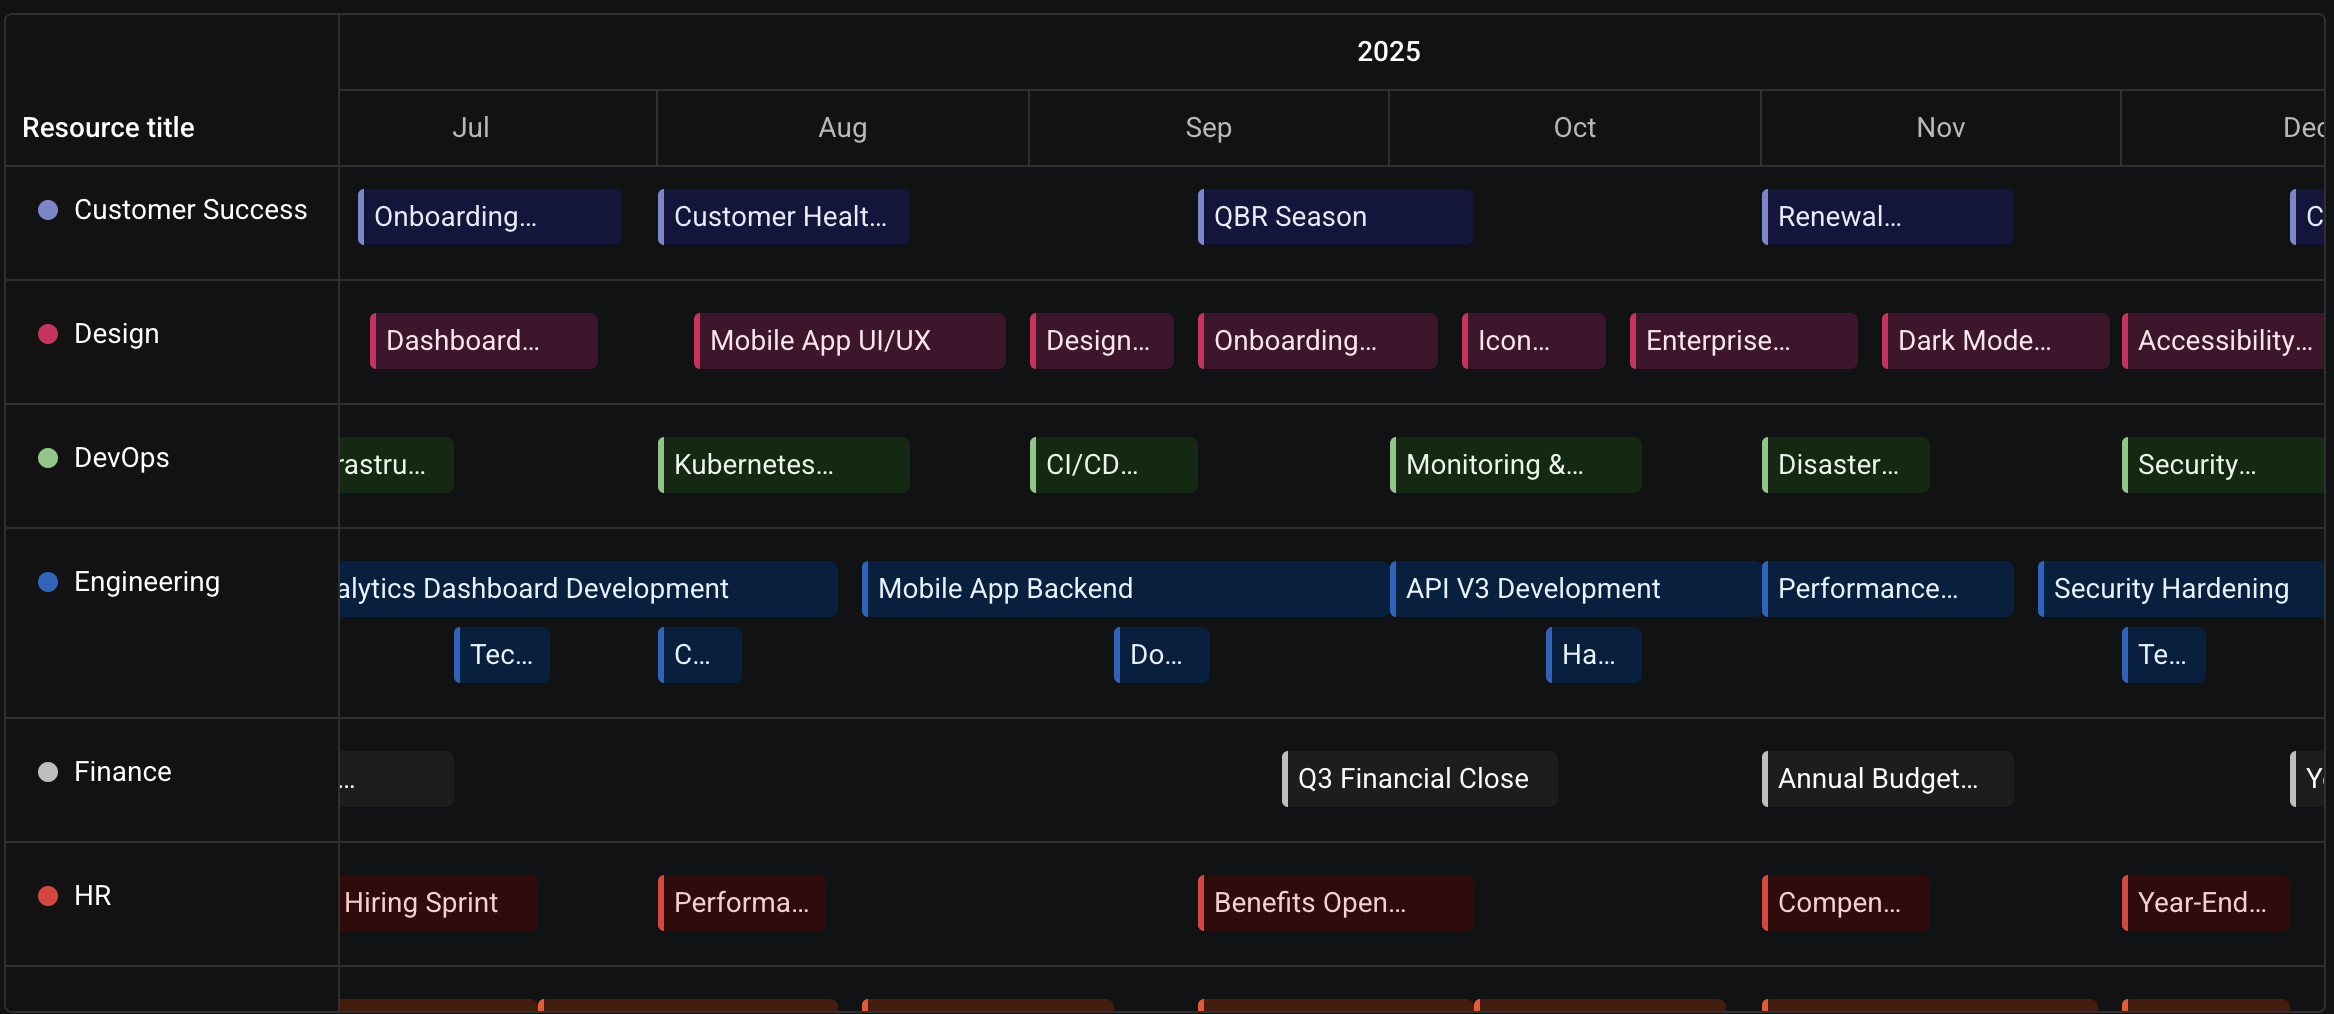Click the HR red dot
Viewport: 2334px width, 1014px height.
pyautogui.click(x=47, y=896)
